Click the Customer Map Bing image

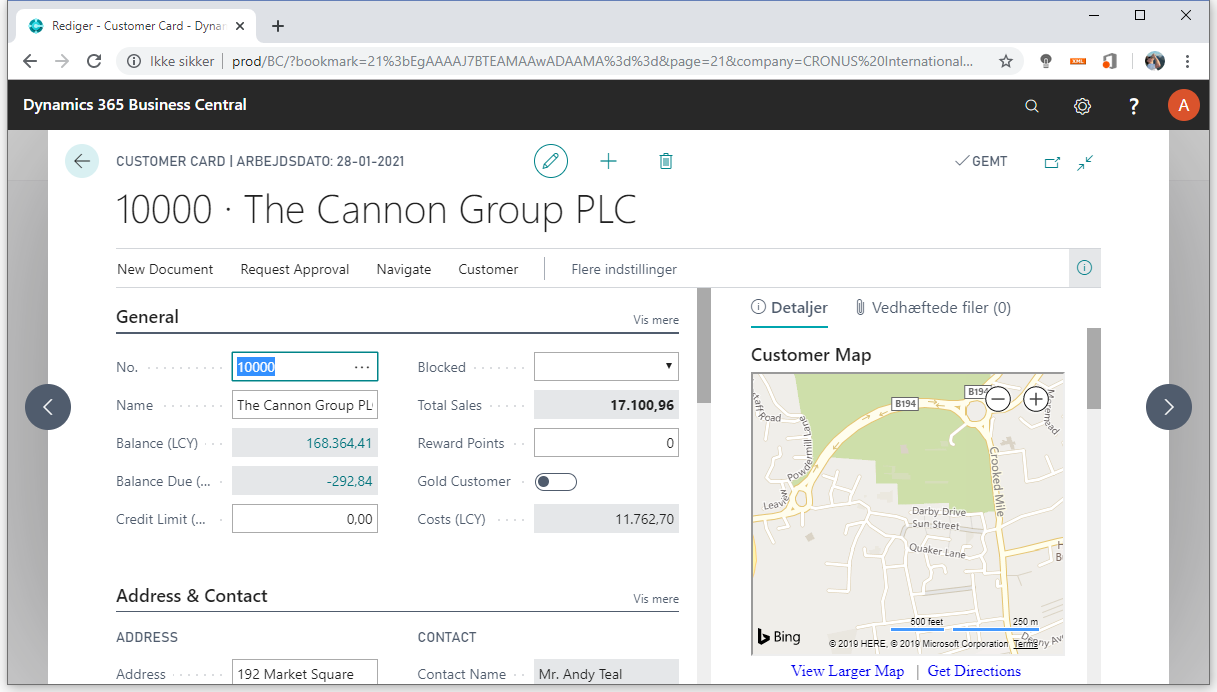coord(908,514)
